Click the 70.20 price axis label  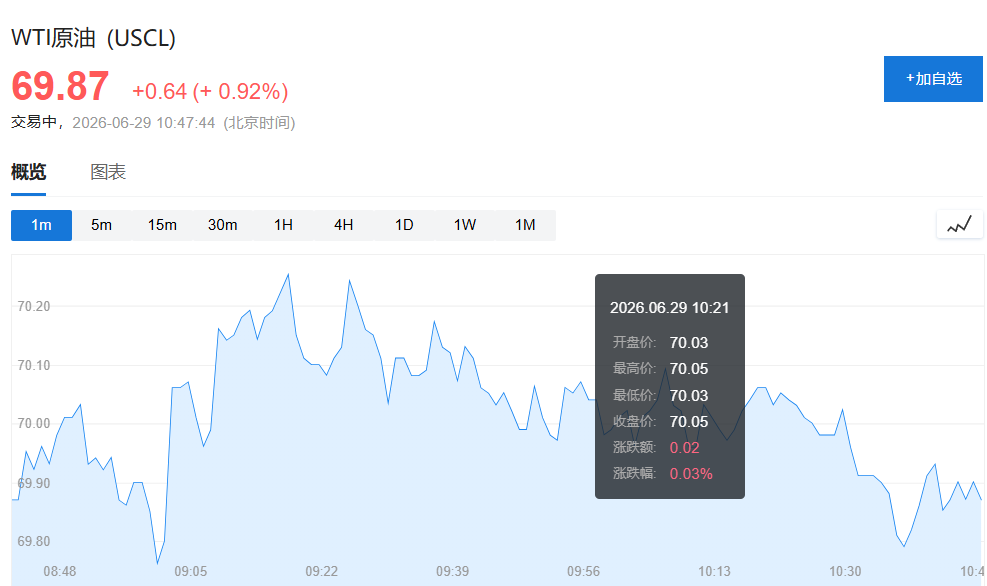33,307
